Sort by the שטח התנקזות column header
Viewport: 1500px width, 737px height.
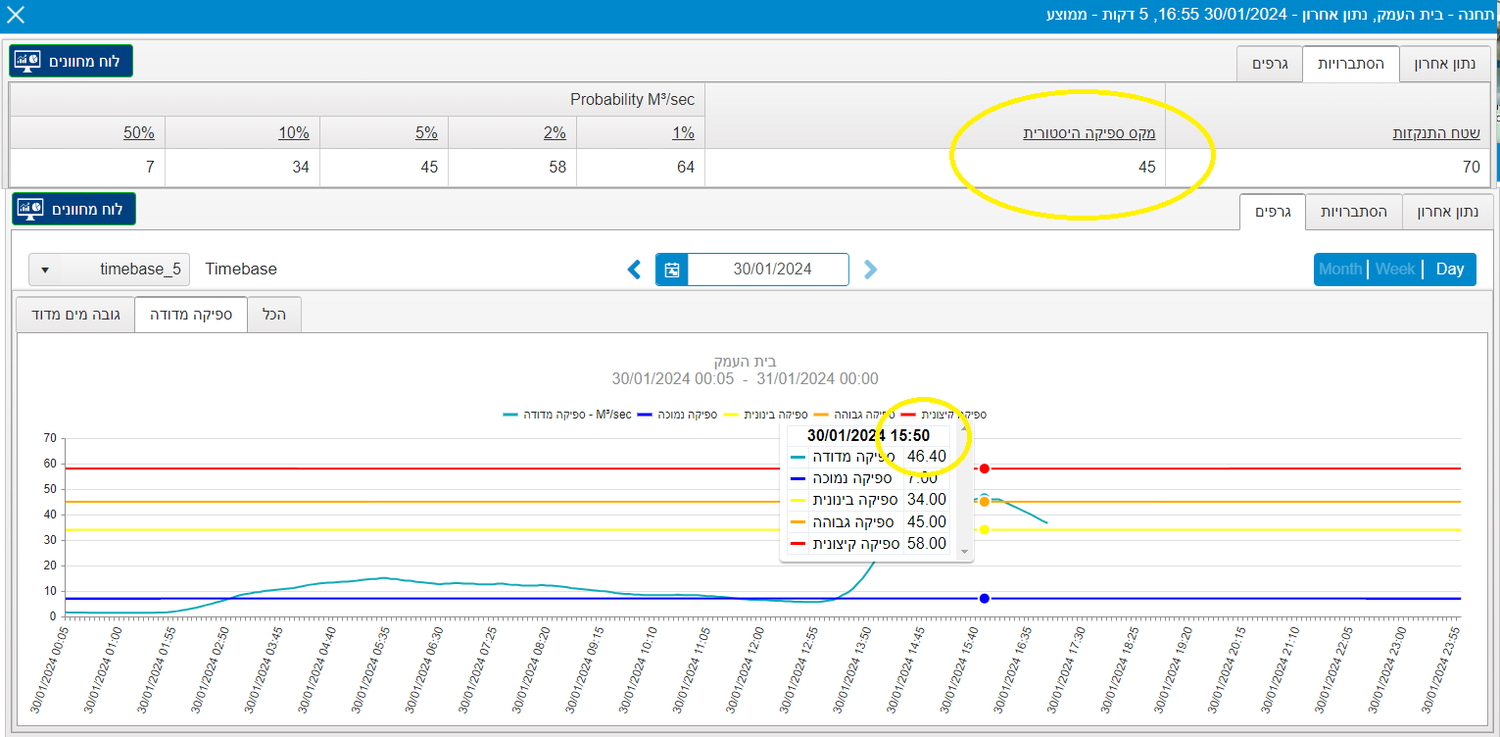point(1435,133)
